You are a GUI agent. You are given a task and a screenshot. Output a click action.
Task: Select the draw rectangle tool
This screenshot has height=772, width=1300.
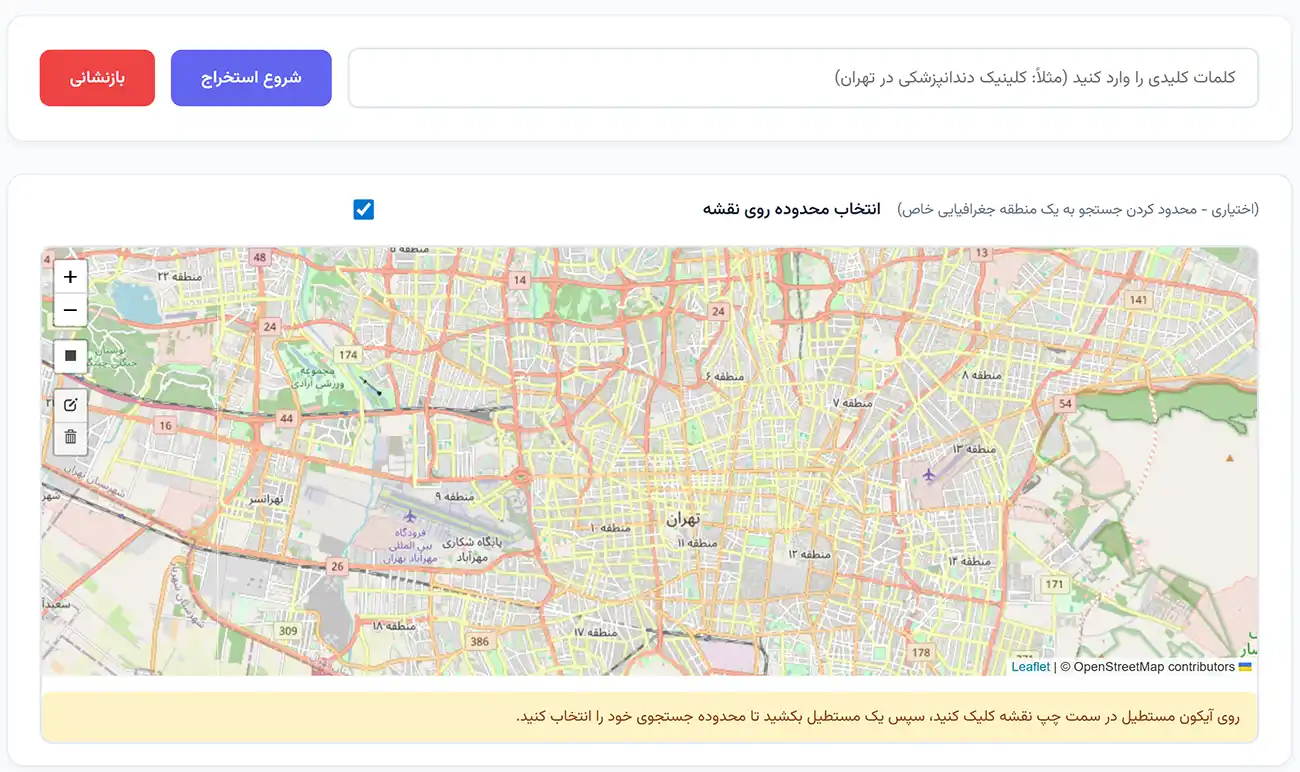pyautogui.click(x=70, y=355)
